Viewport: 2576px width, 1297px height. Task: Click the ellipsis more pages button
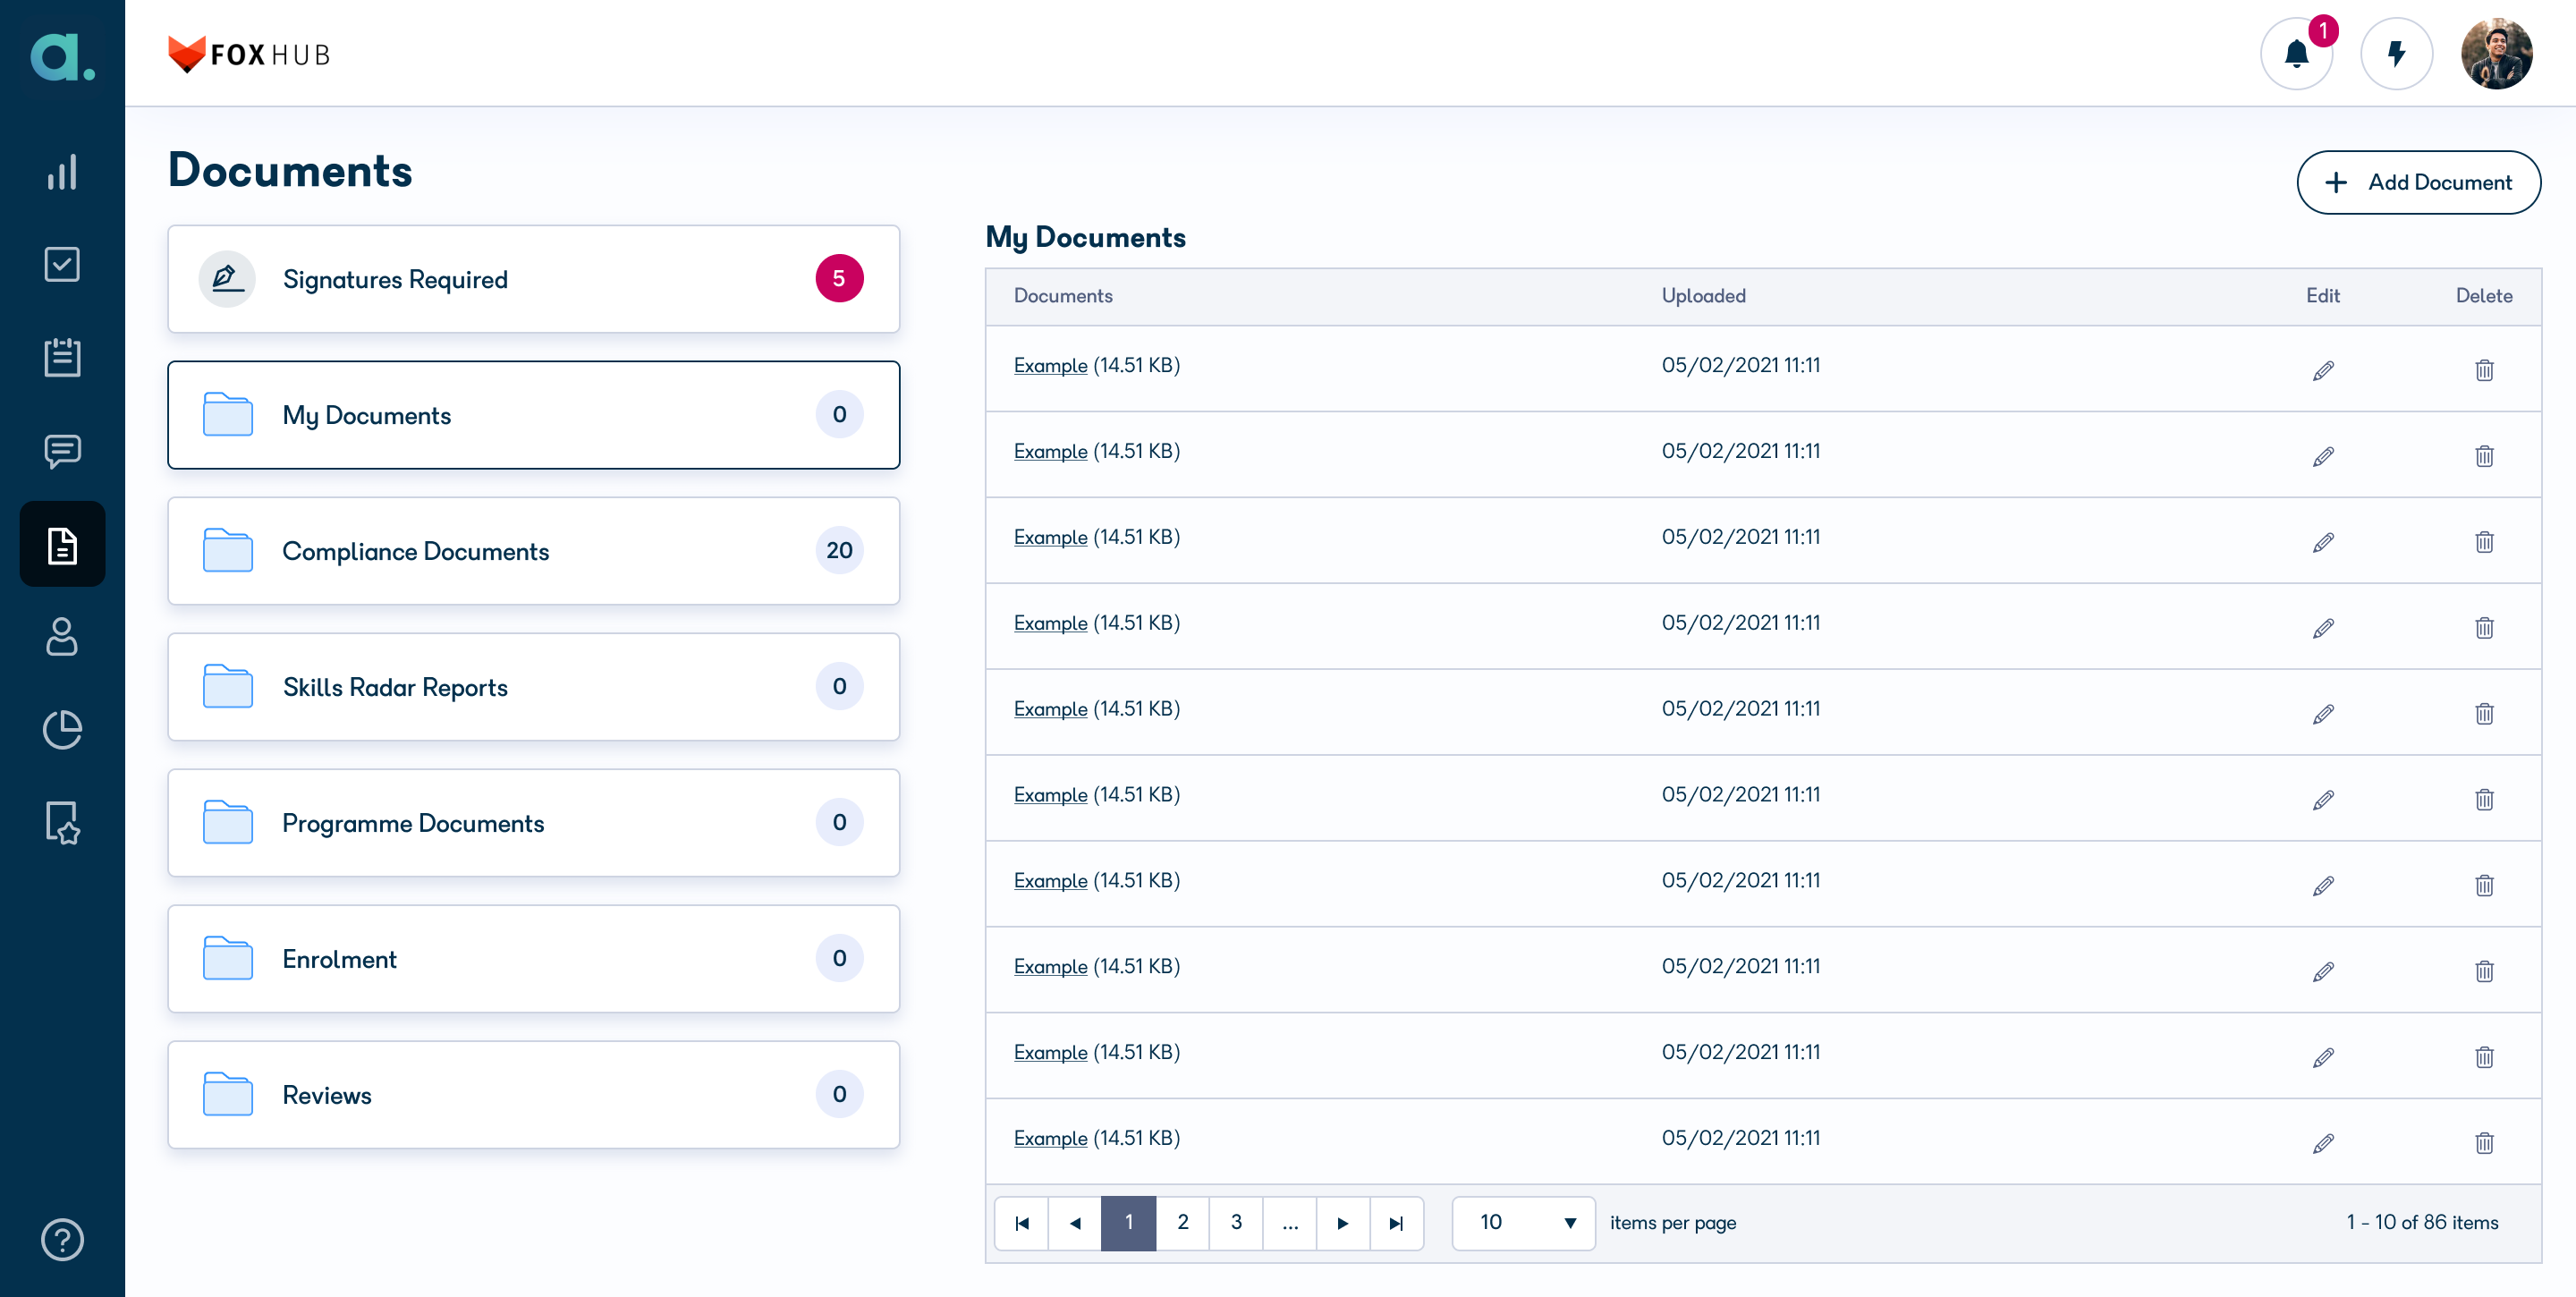[x=1290, y=1223]
